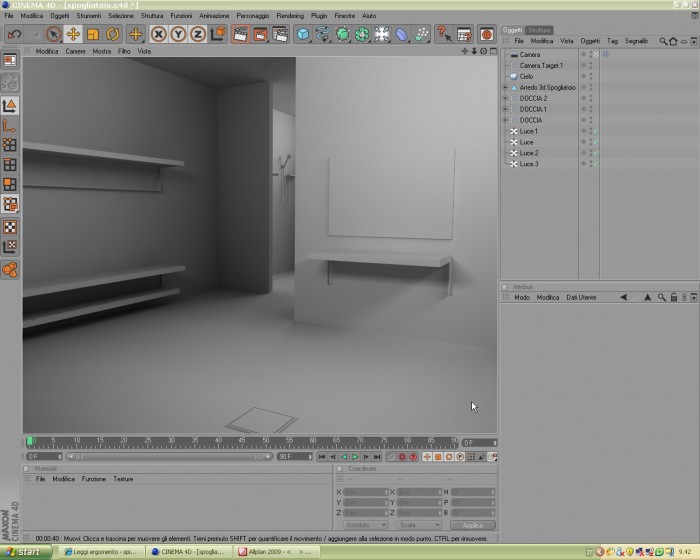Click the Undo arrow icon
The width and height of the screenshot is (700, 560).
tap(14, 34)
